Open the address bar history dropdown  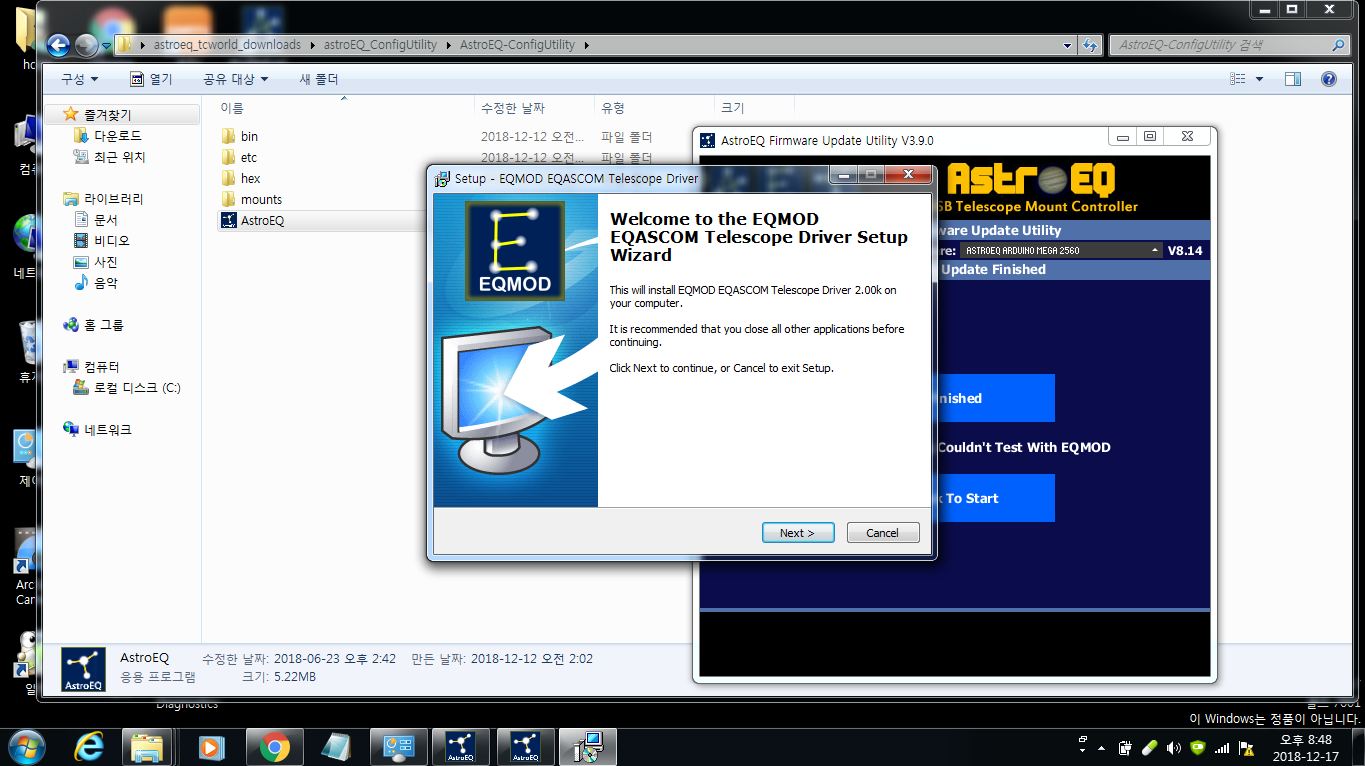[x=1067, y=45]
